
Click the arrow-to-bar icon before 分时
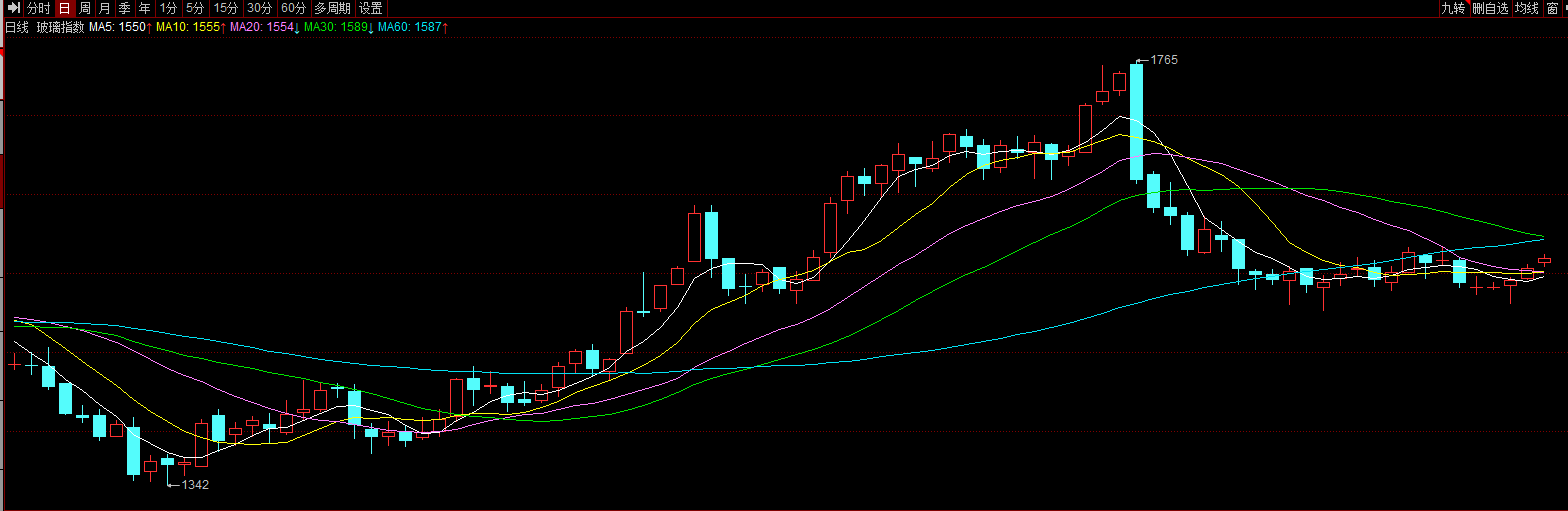[x=13, y=8]
